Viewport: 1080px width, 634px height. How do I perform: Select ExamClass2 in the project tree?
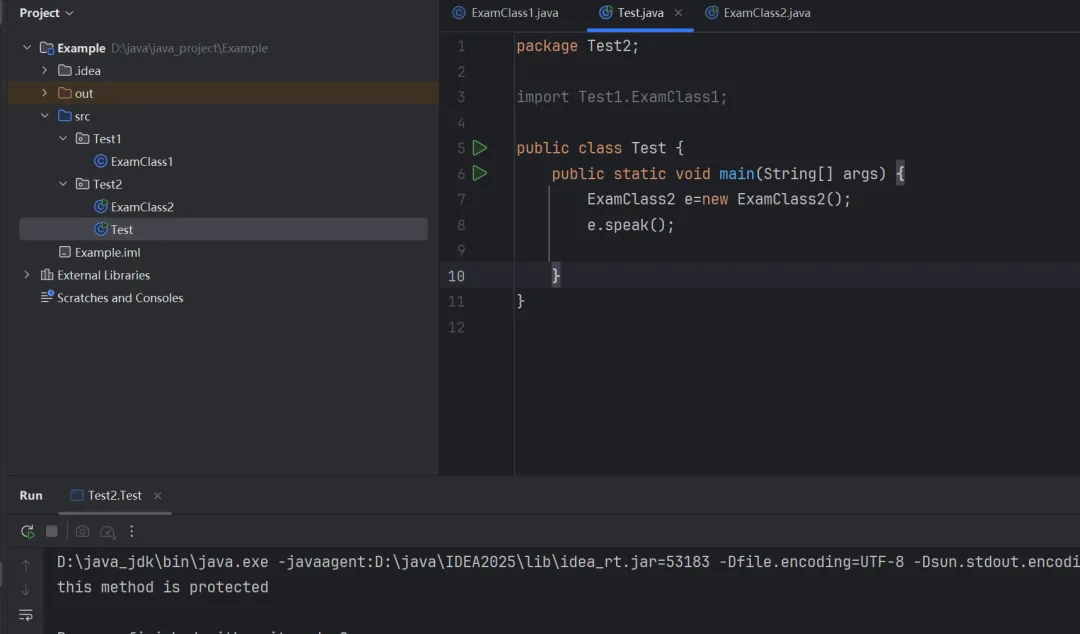click(142, 207)
